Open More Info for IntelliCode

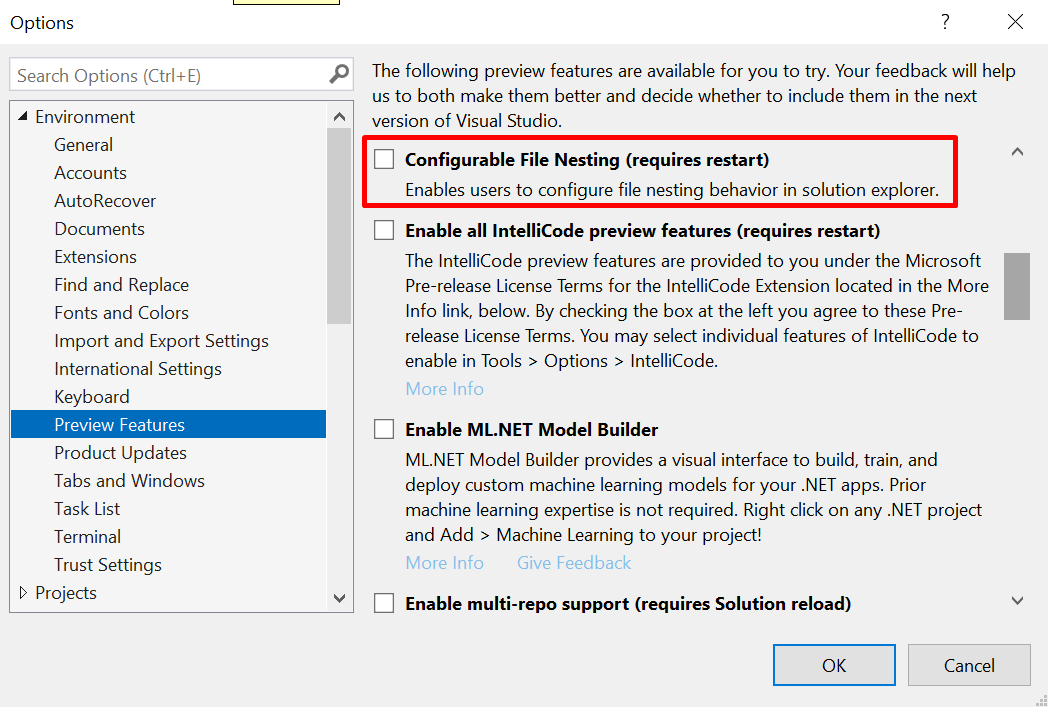pos(444,388)
